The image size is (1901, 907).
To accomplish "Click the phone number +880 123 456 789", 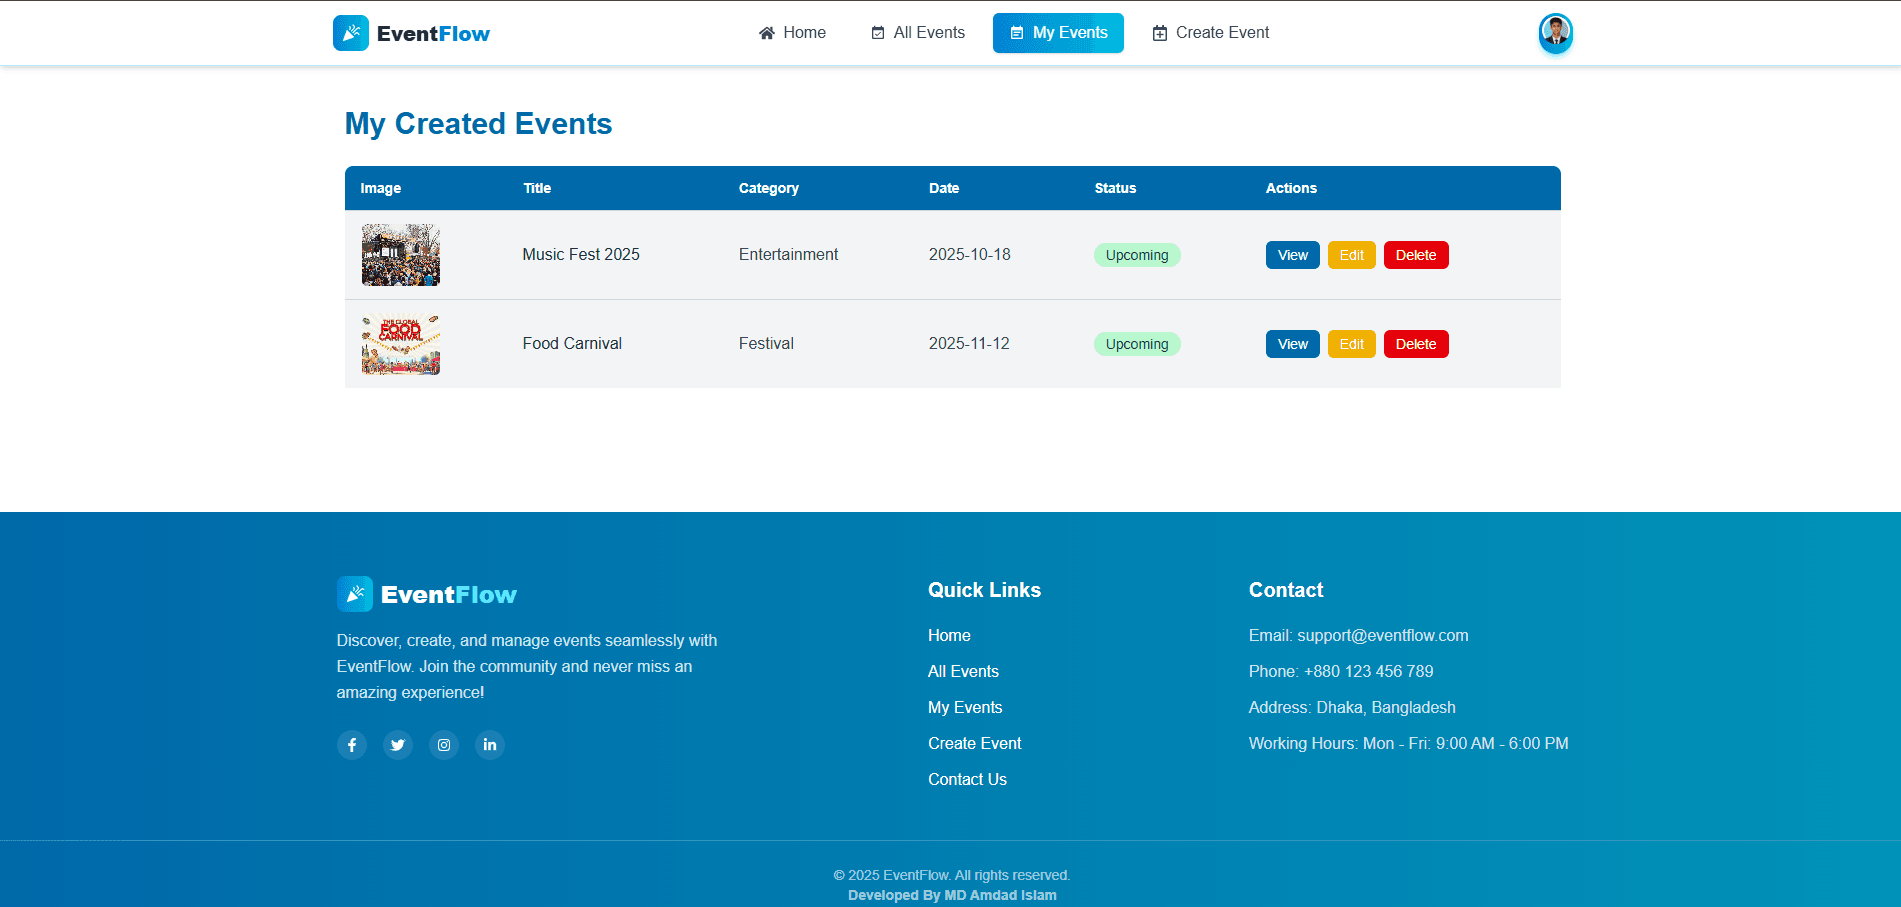I will point(1369,671).
